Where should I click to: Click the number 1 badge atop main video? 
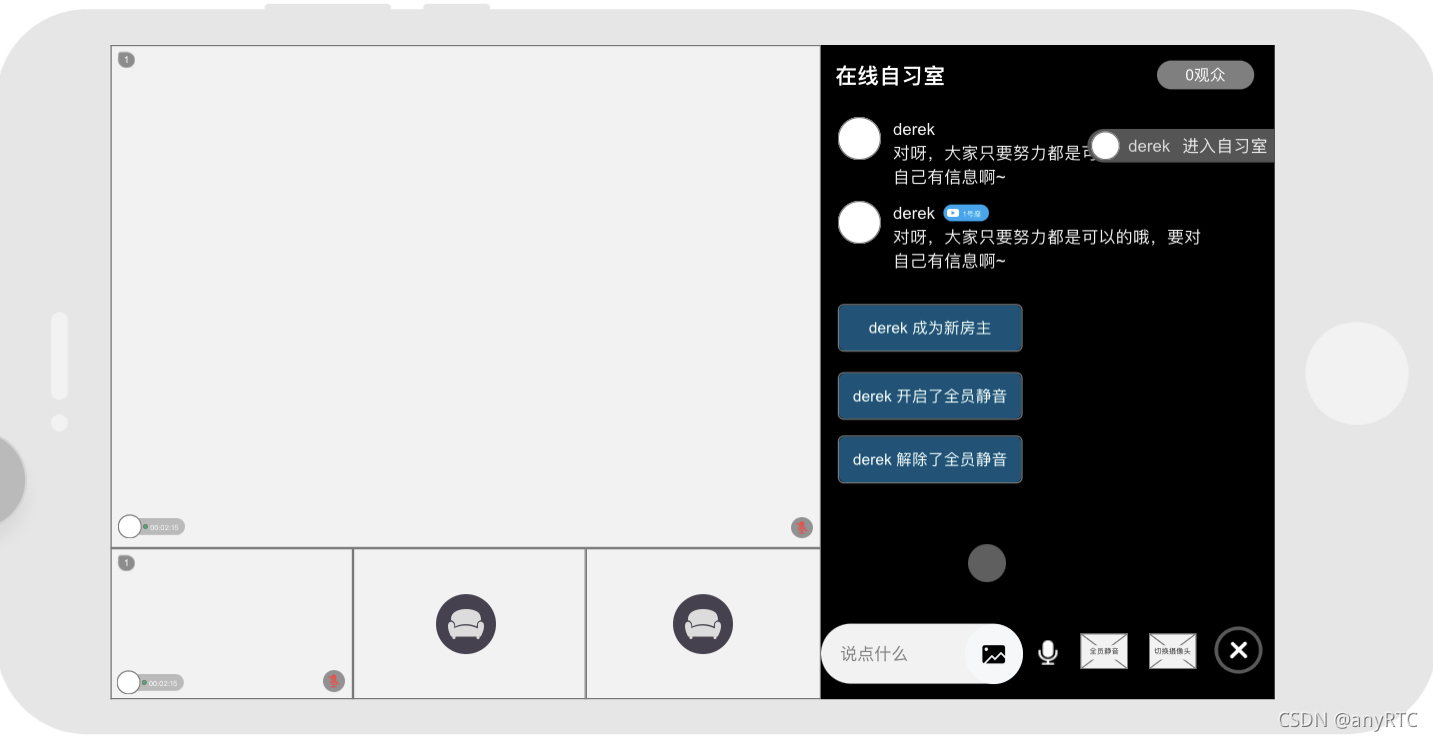(126, 59)
